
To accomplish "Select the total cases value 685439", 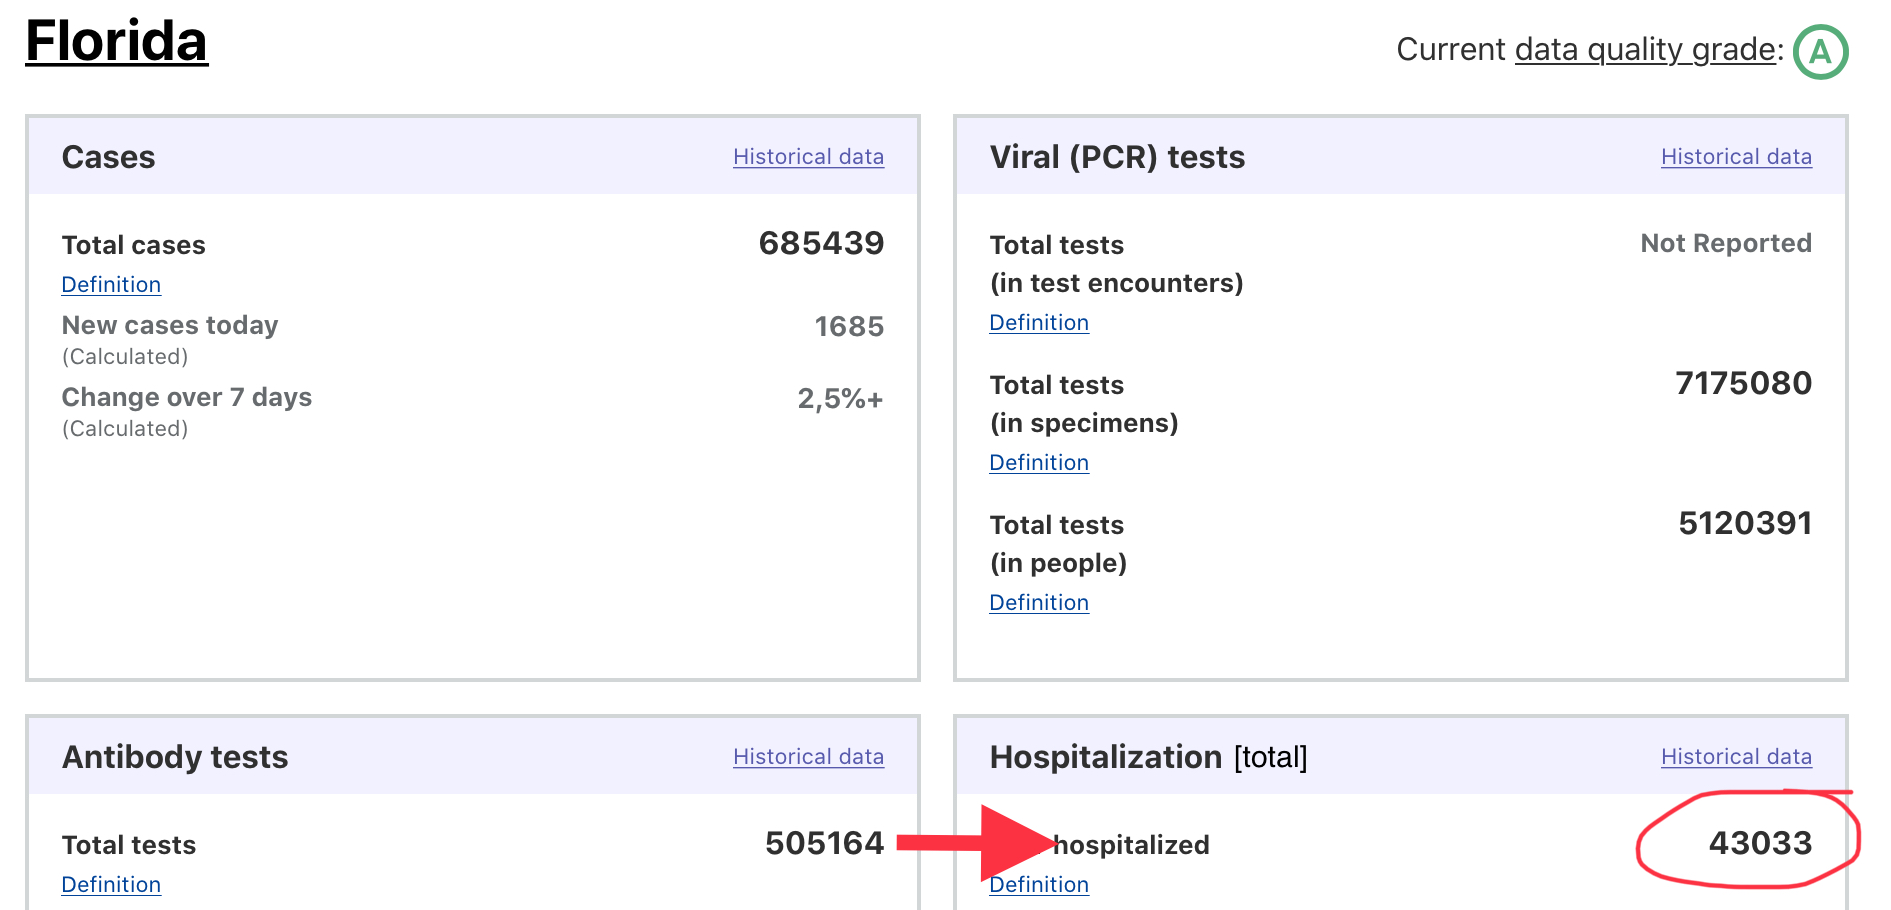I will click(821, 243).
